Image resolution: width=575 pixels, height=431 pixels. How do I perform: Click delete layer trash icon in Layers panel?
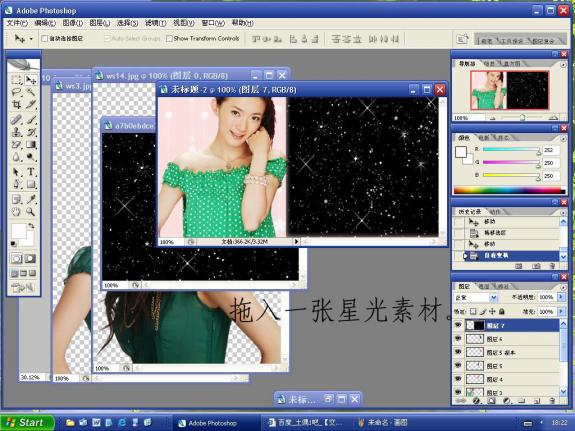coord(553,401)
